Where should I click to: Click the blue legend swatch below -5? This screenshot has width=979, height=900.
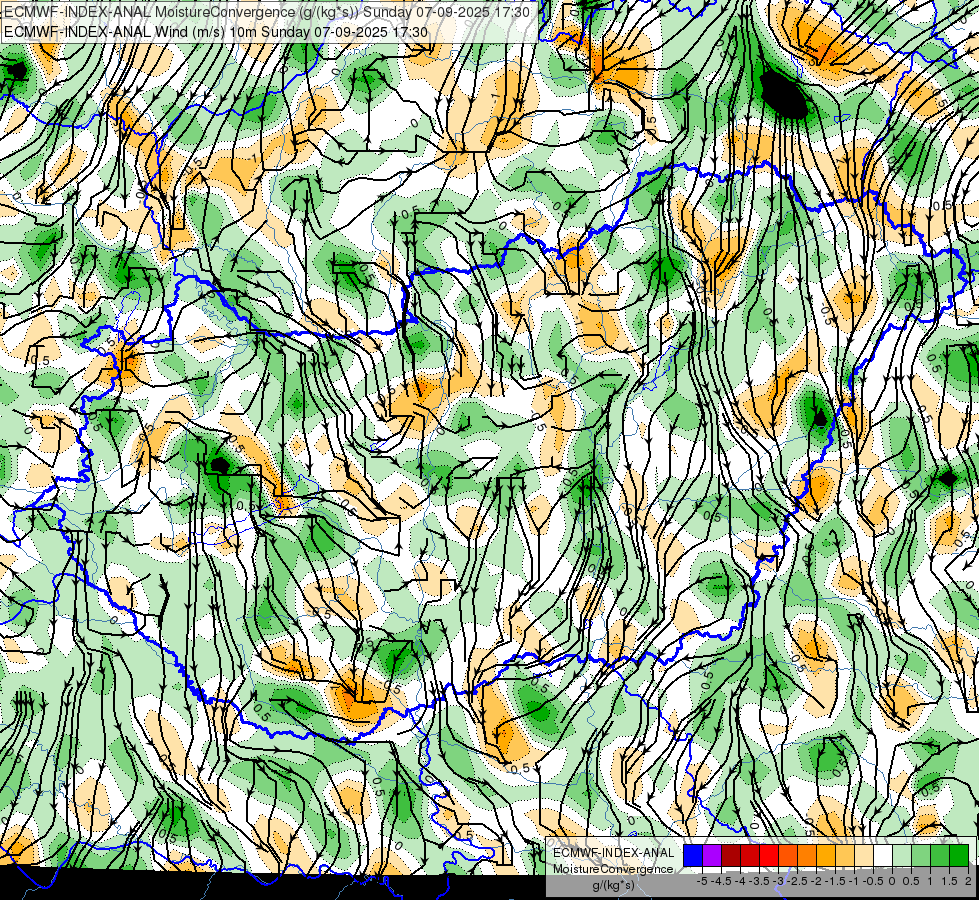coord(693,856)
